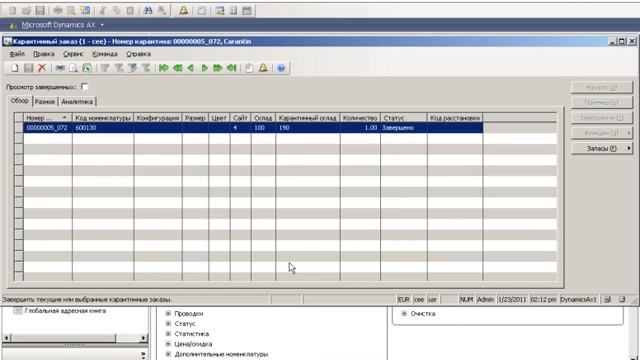Click the New record icon in quarantine order toolbar
Screen dimensions: 640x360
click(15, 68)
